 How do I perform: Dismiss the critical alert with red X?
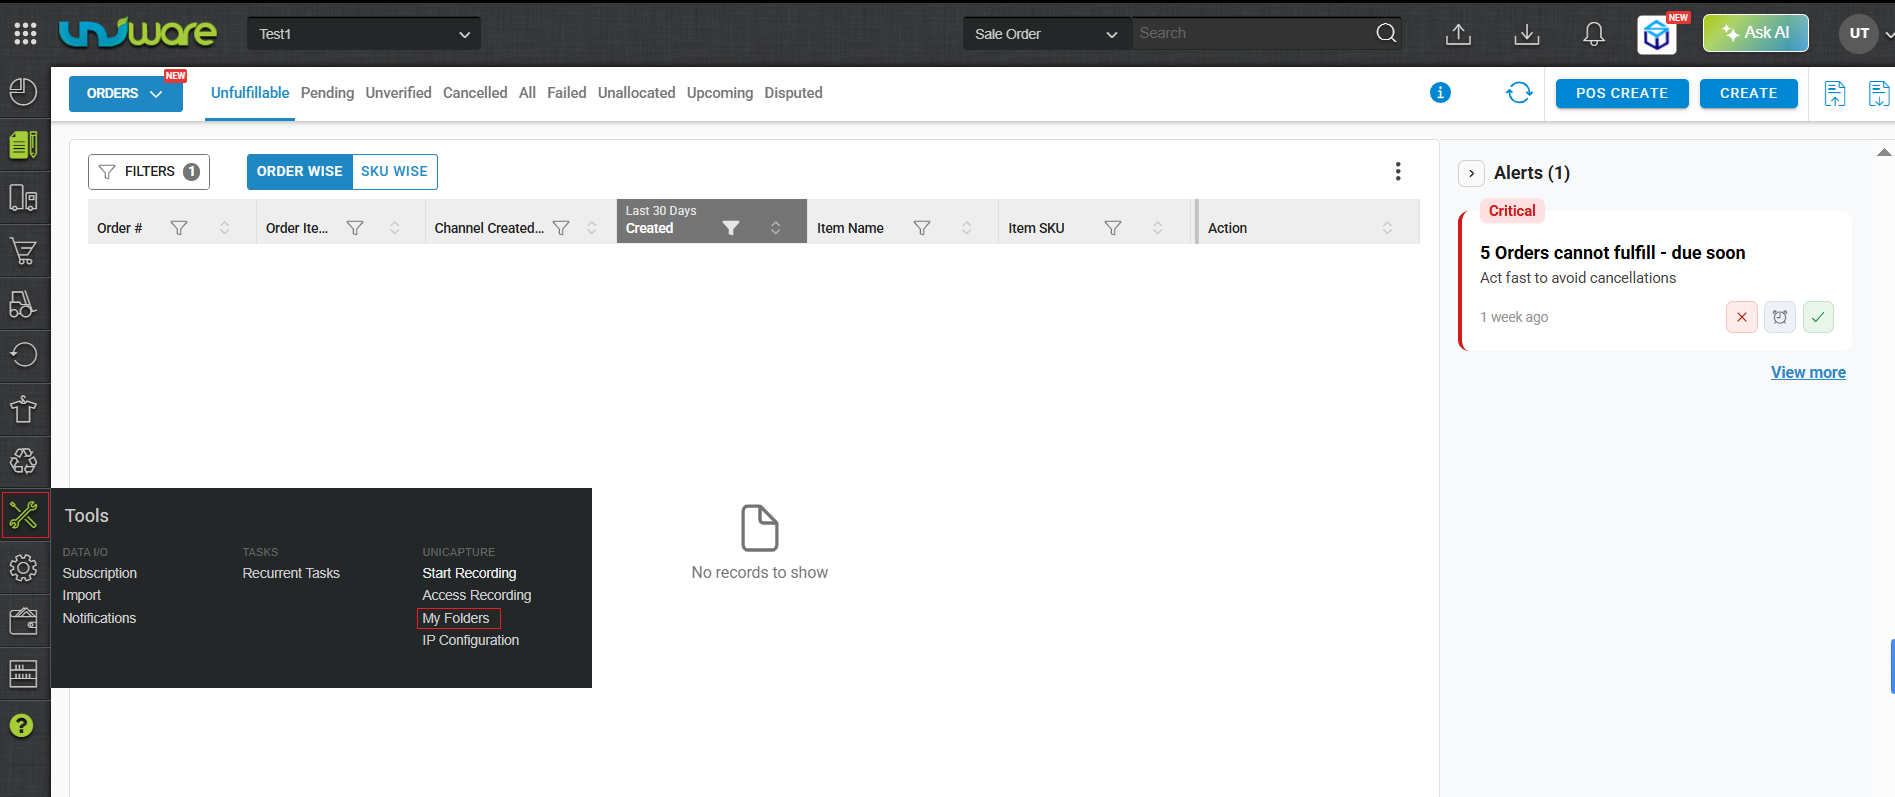tap(1742, 317)
